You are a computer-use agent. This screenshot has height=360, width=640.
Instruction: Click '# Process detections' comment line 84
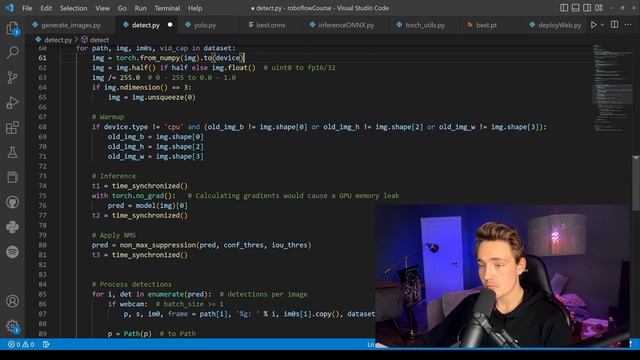(x=131, y=284)
